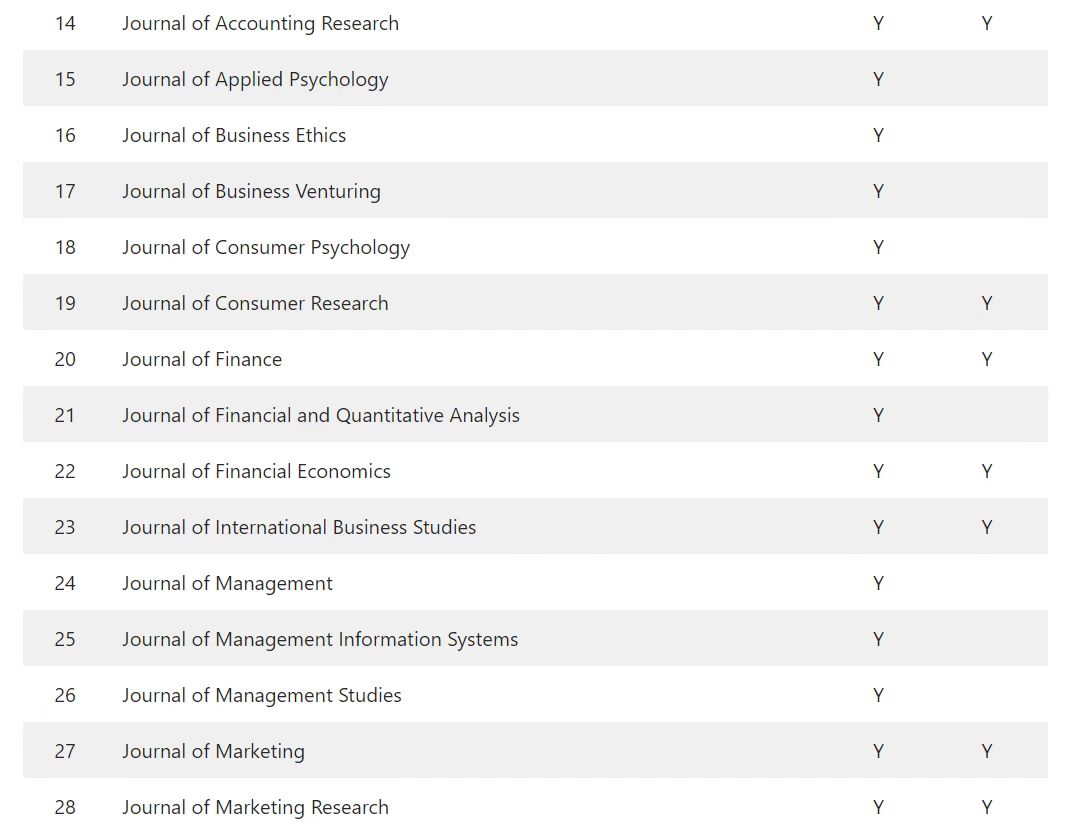The height and width of the screenshot is (826, 1073).
Task: Click row number 21 cell
Action: pyautogui.click(x=65, y=415)
